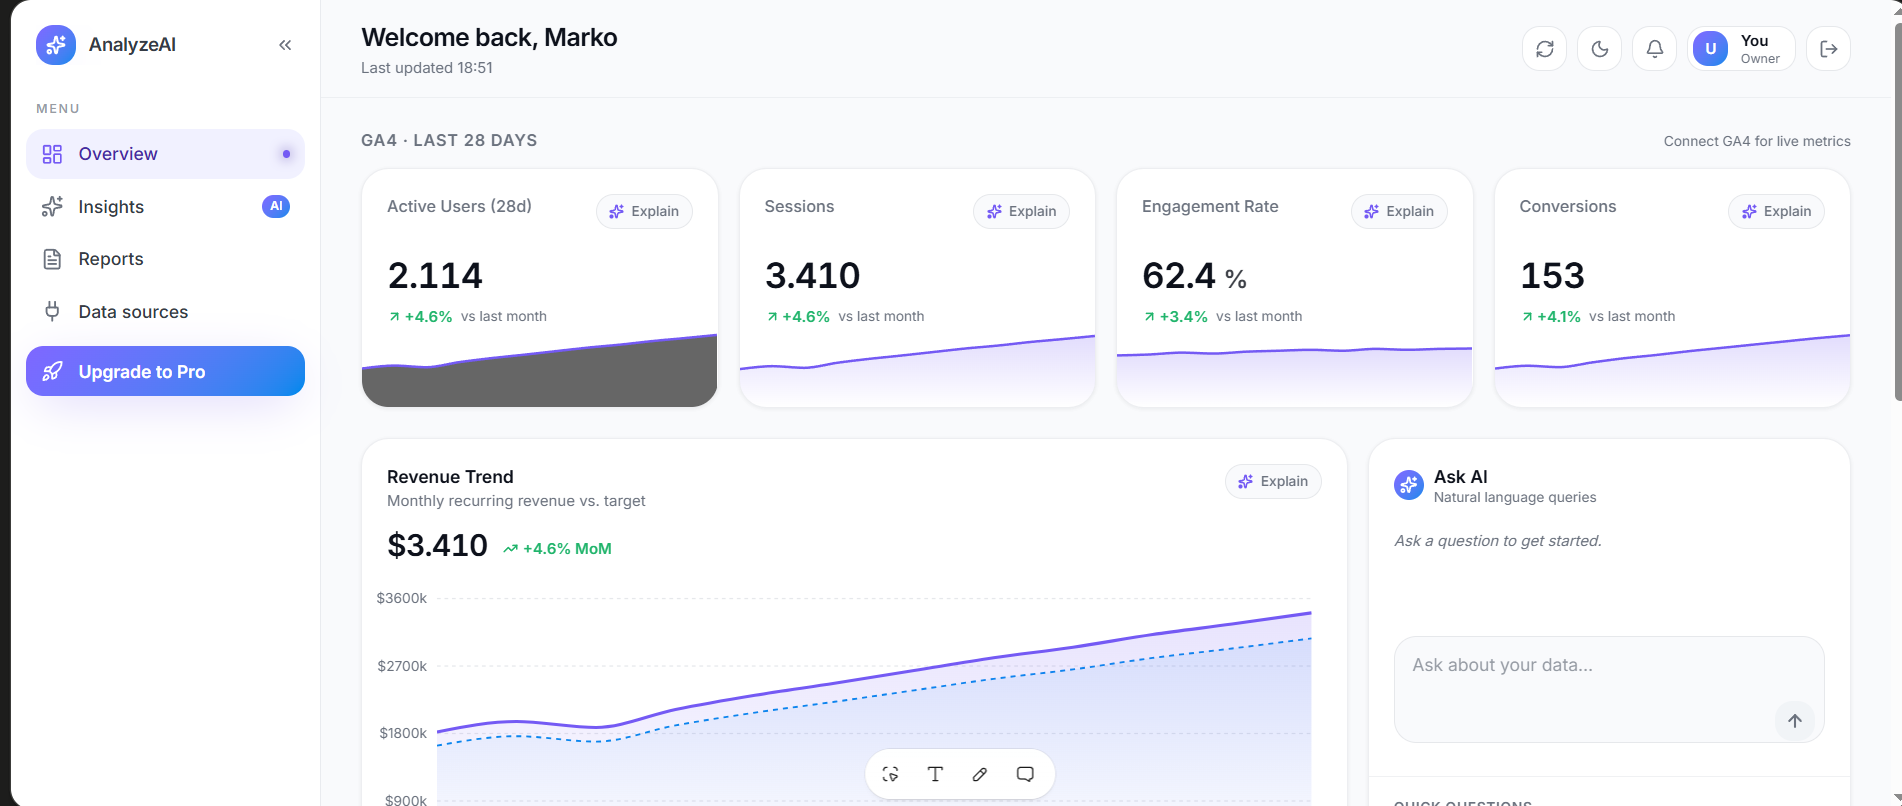Screen dimensions: 1902x806
Task: Click the Conversions value 153
Action: point(1552,275)
